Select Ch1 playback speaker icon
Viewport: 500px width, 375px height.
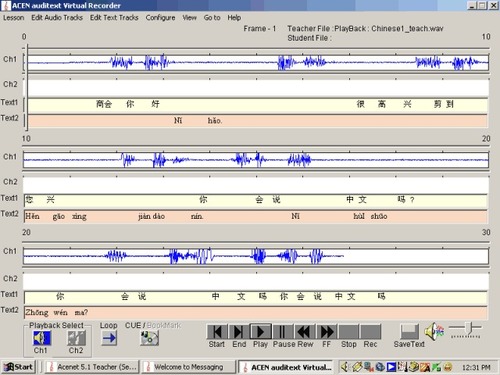(42, 338)
